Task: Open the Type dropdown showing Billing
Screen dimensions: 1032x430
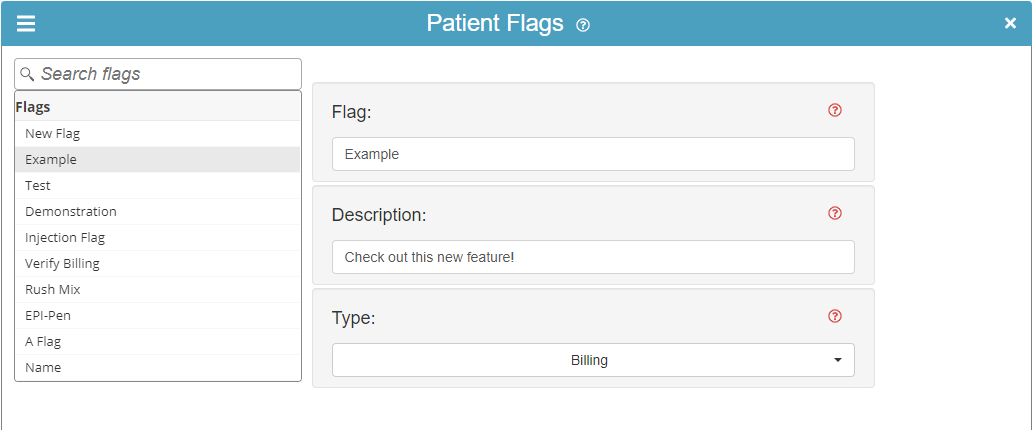Action: pos(592,360)
